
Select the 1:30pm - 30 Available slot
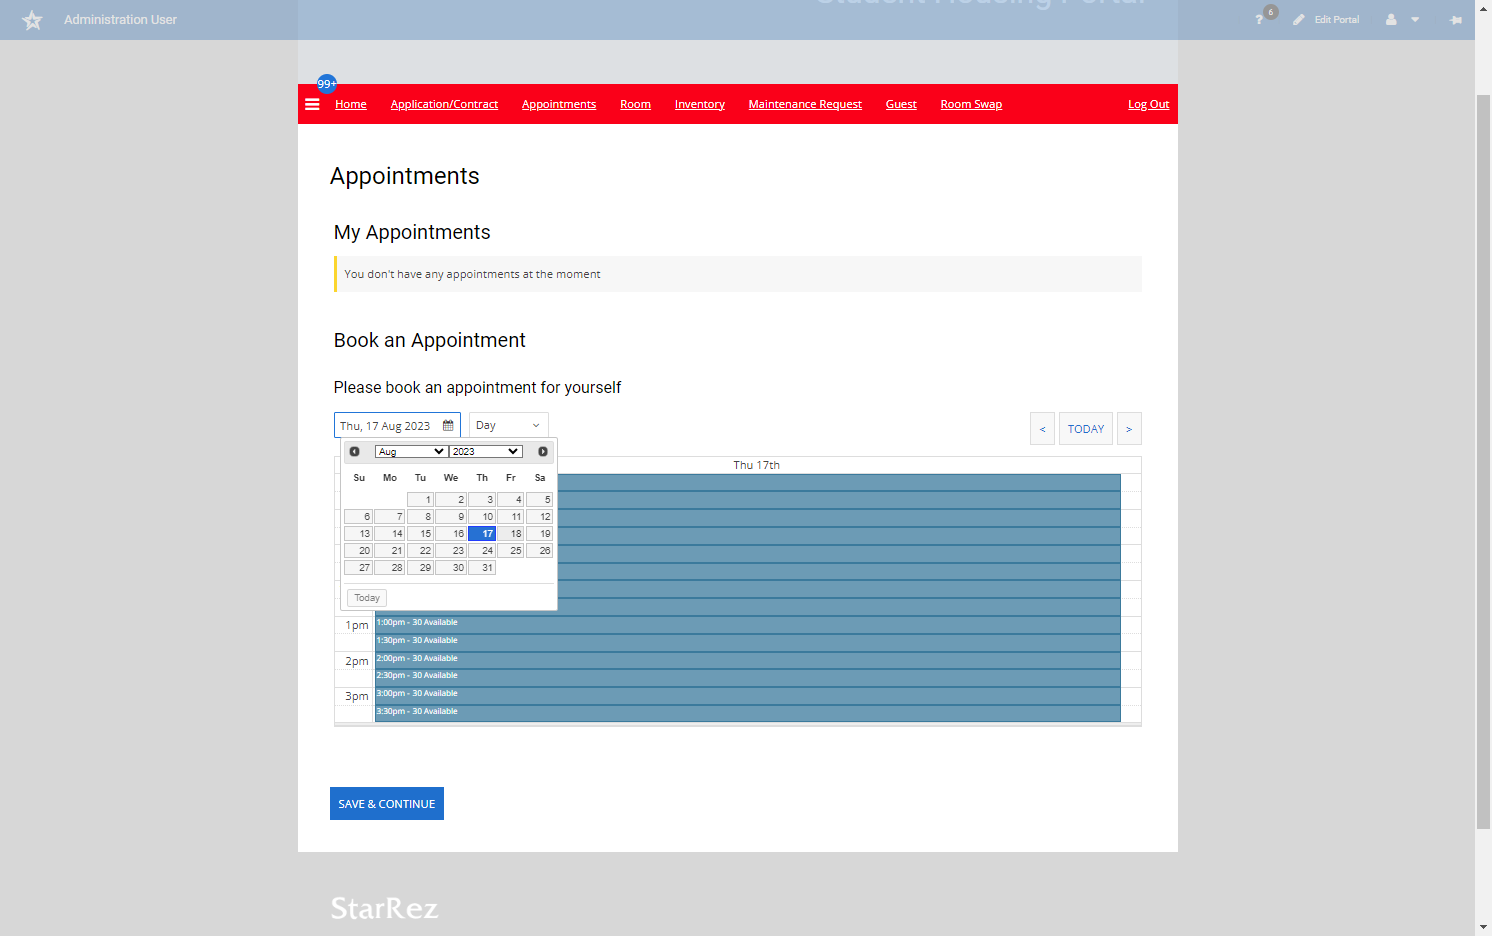click(x=748, y=642)
